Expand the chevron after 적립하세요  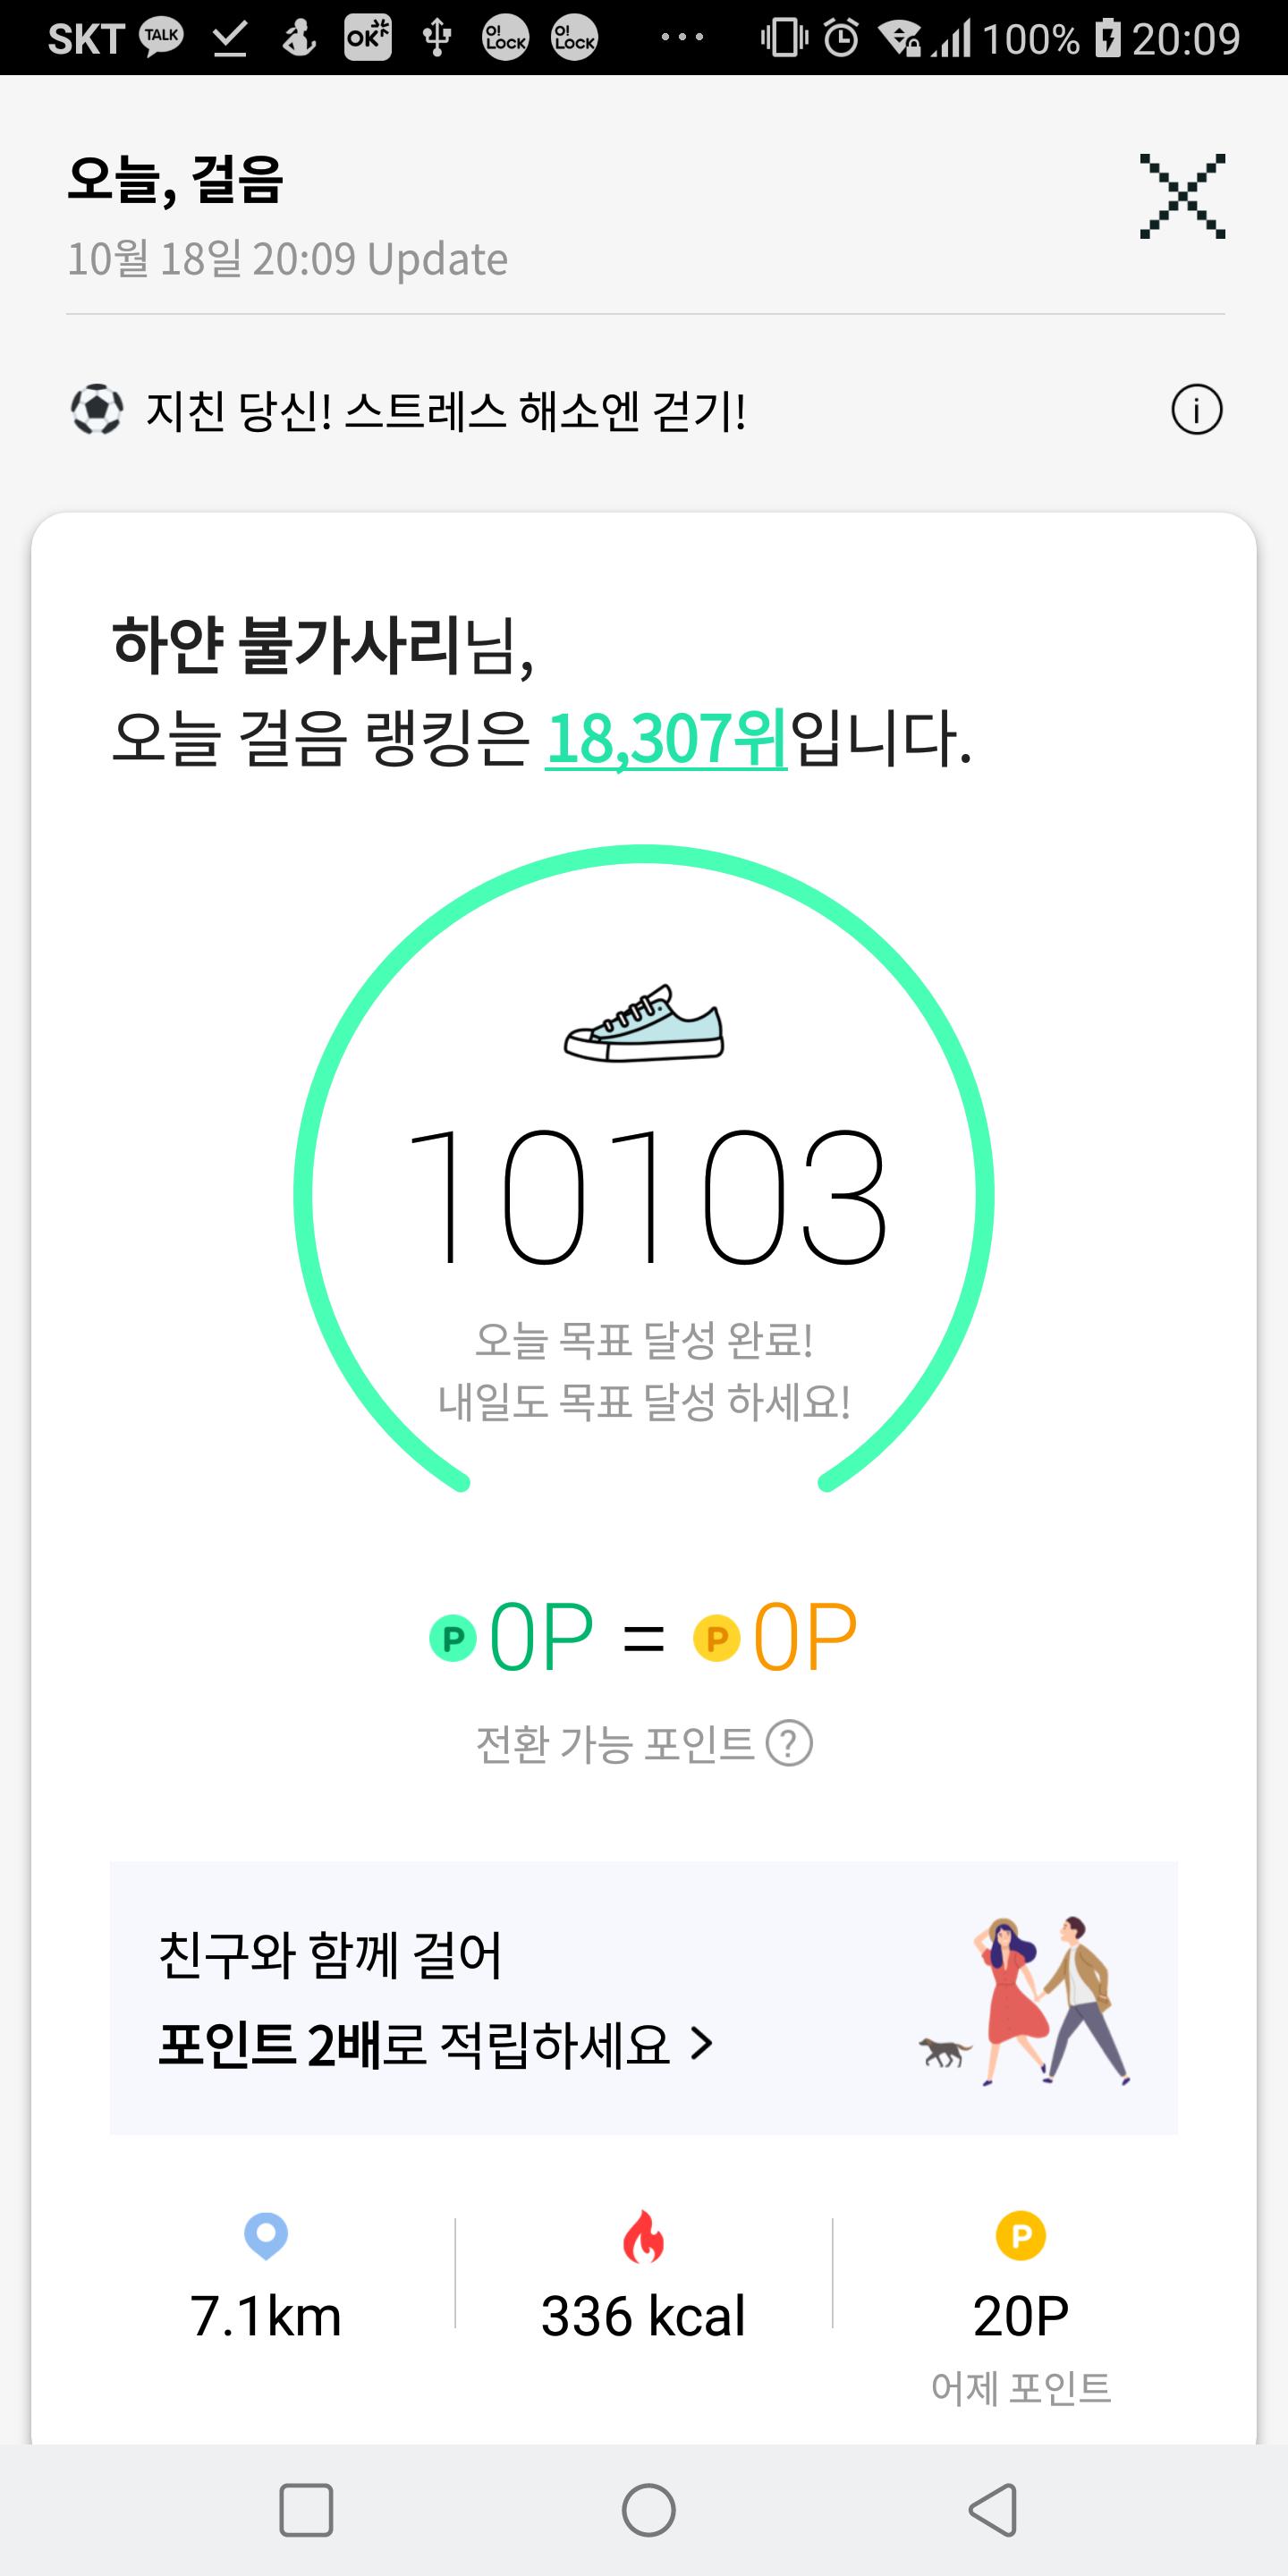click(x=702, y=2044)
